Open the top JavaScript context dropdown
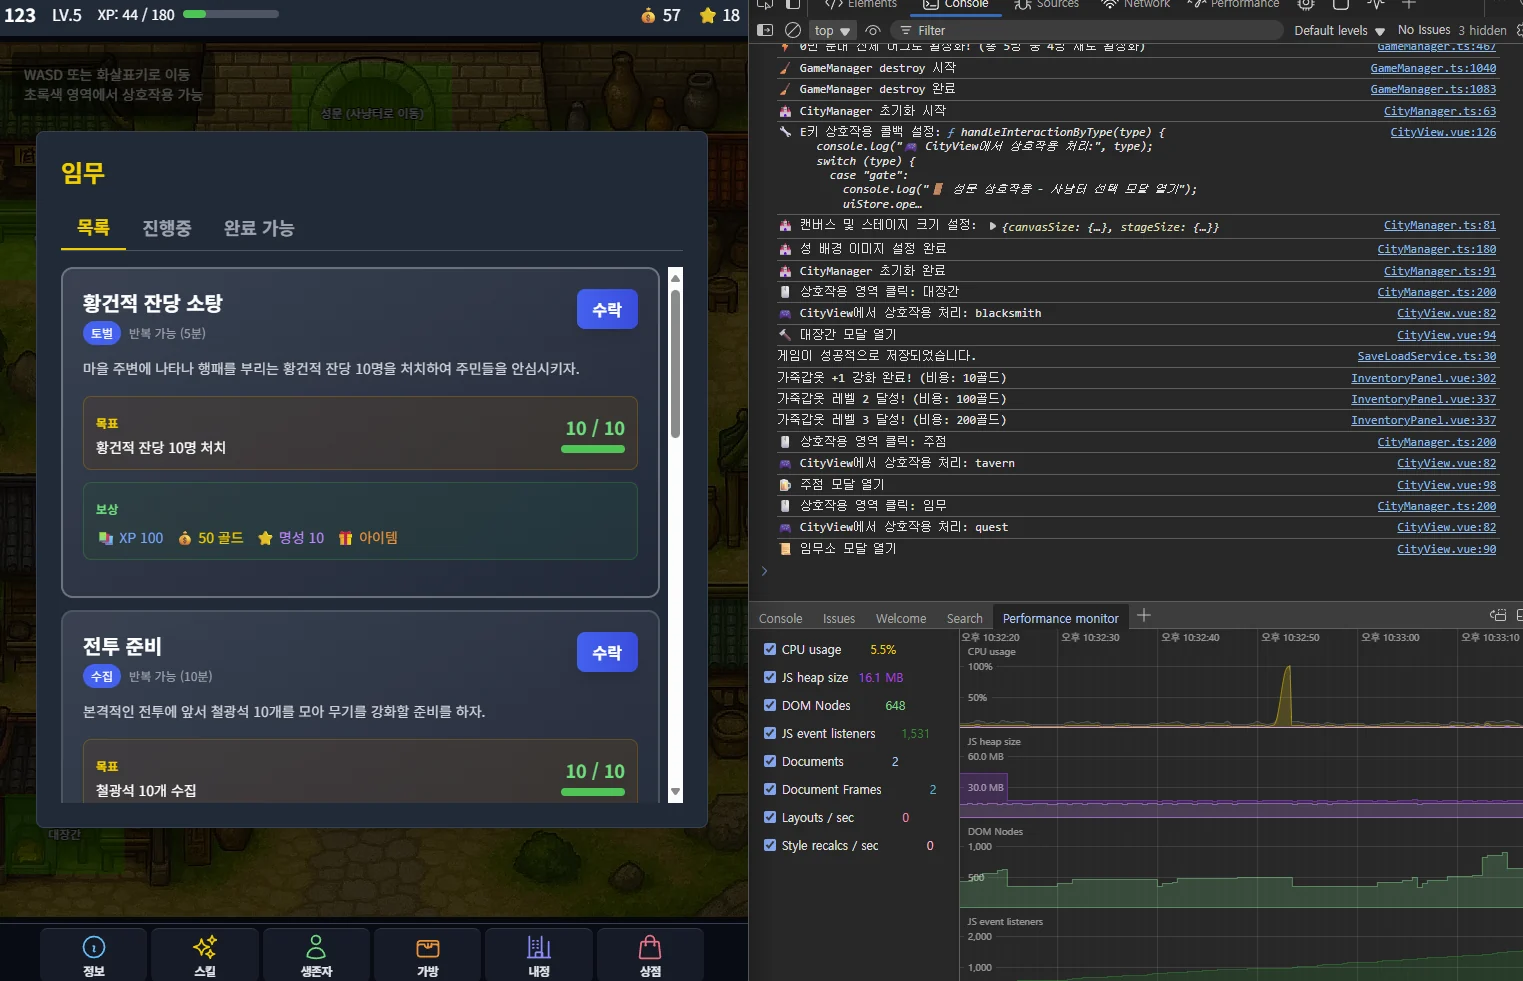This screenshot has width=1523, height=981. (x=833, y=30)
